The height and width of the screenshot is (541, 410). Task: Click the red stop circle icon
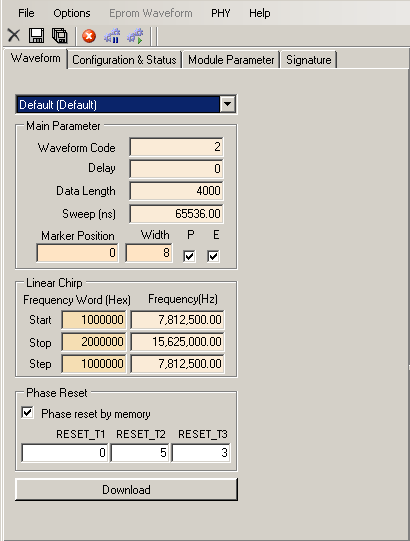pos(89,36)
